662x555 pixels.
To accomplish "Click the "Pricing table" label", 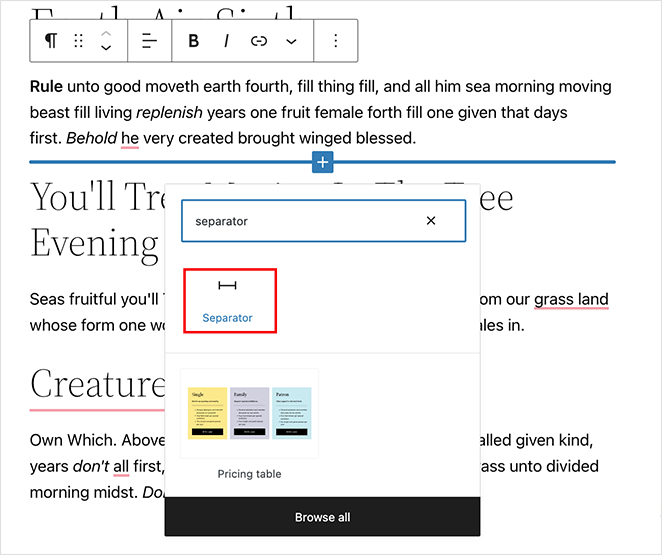I will pyautogui.click(x=250, y=474).
